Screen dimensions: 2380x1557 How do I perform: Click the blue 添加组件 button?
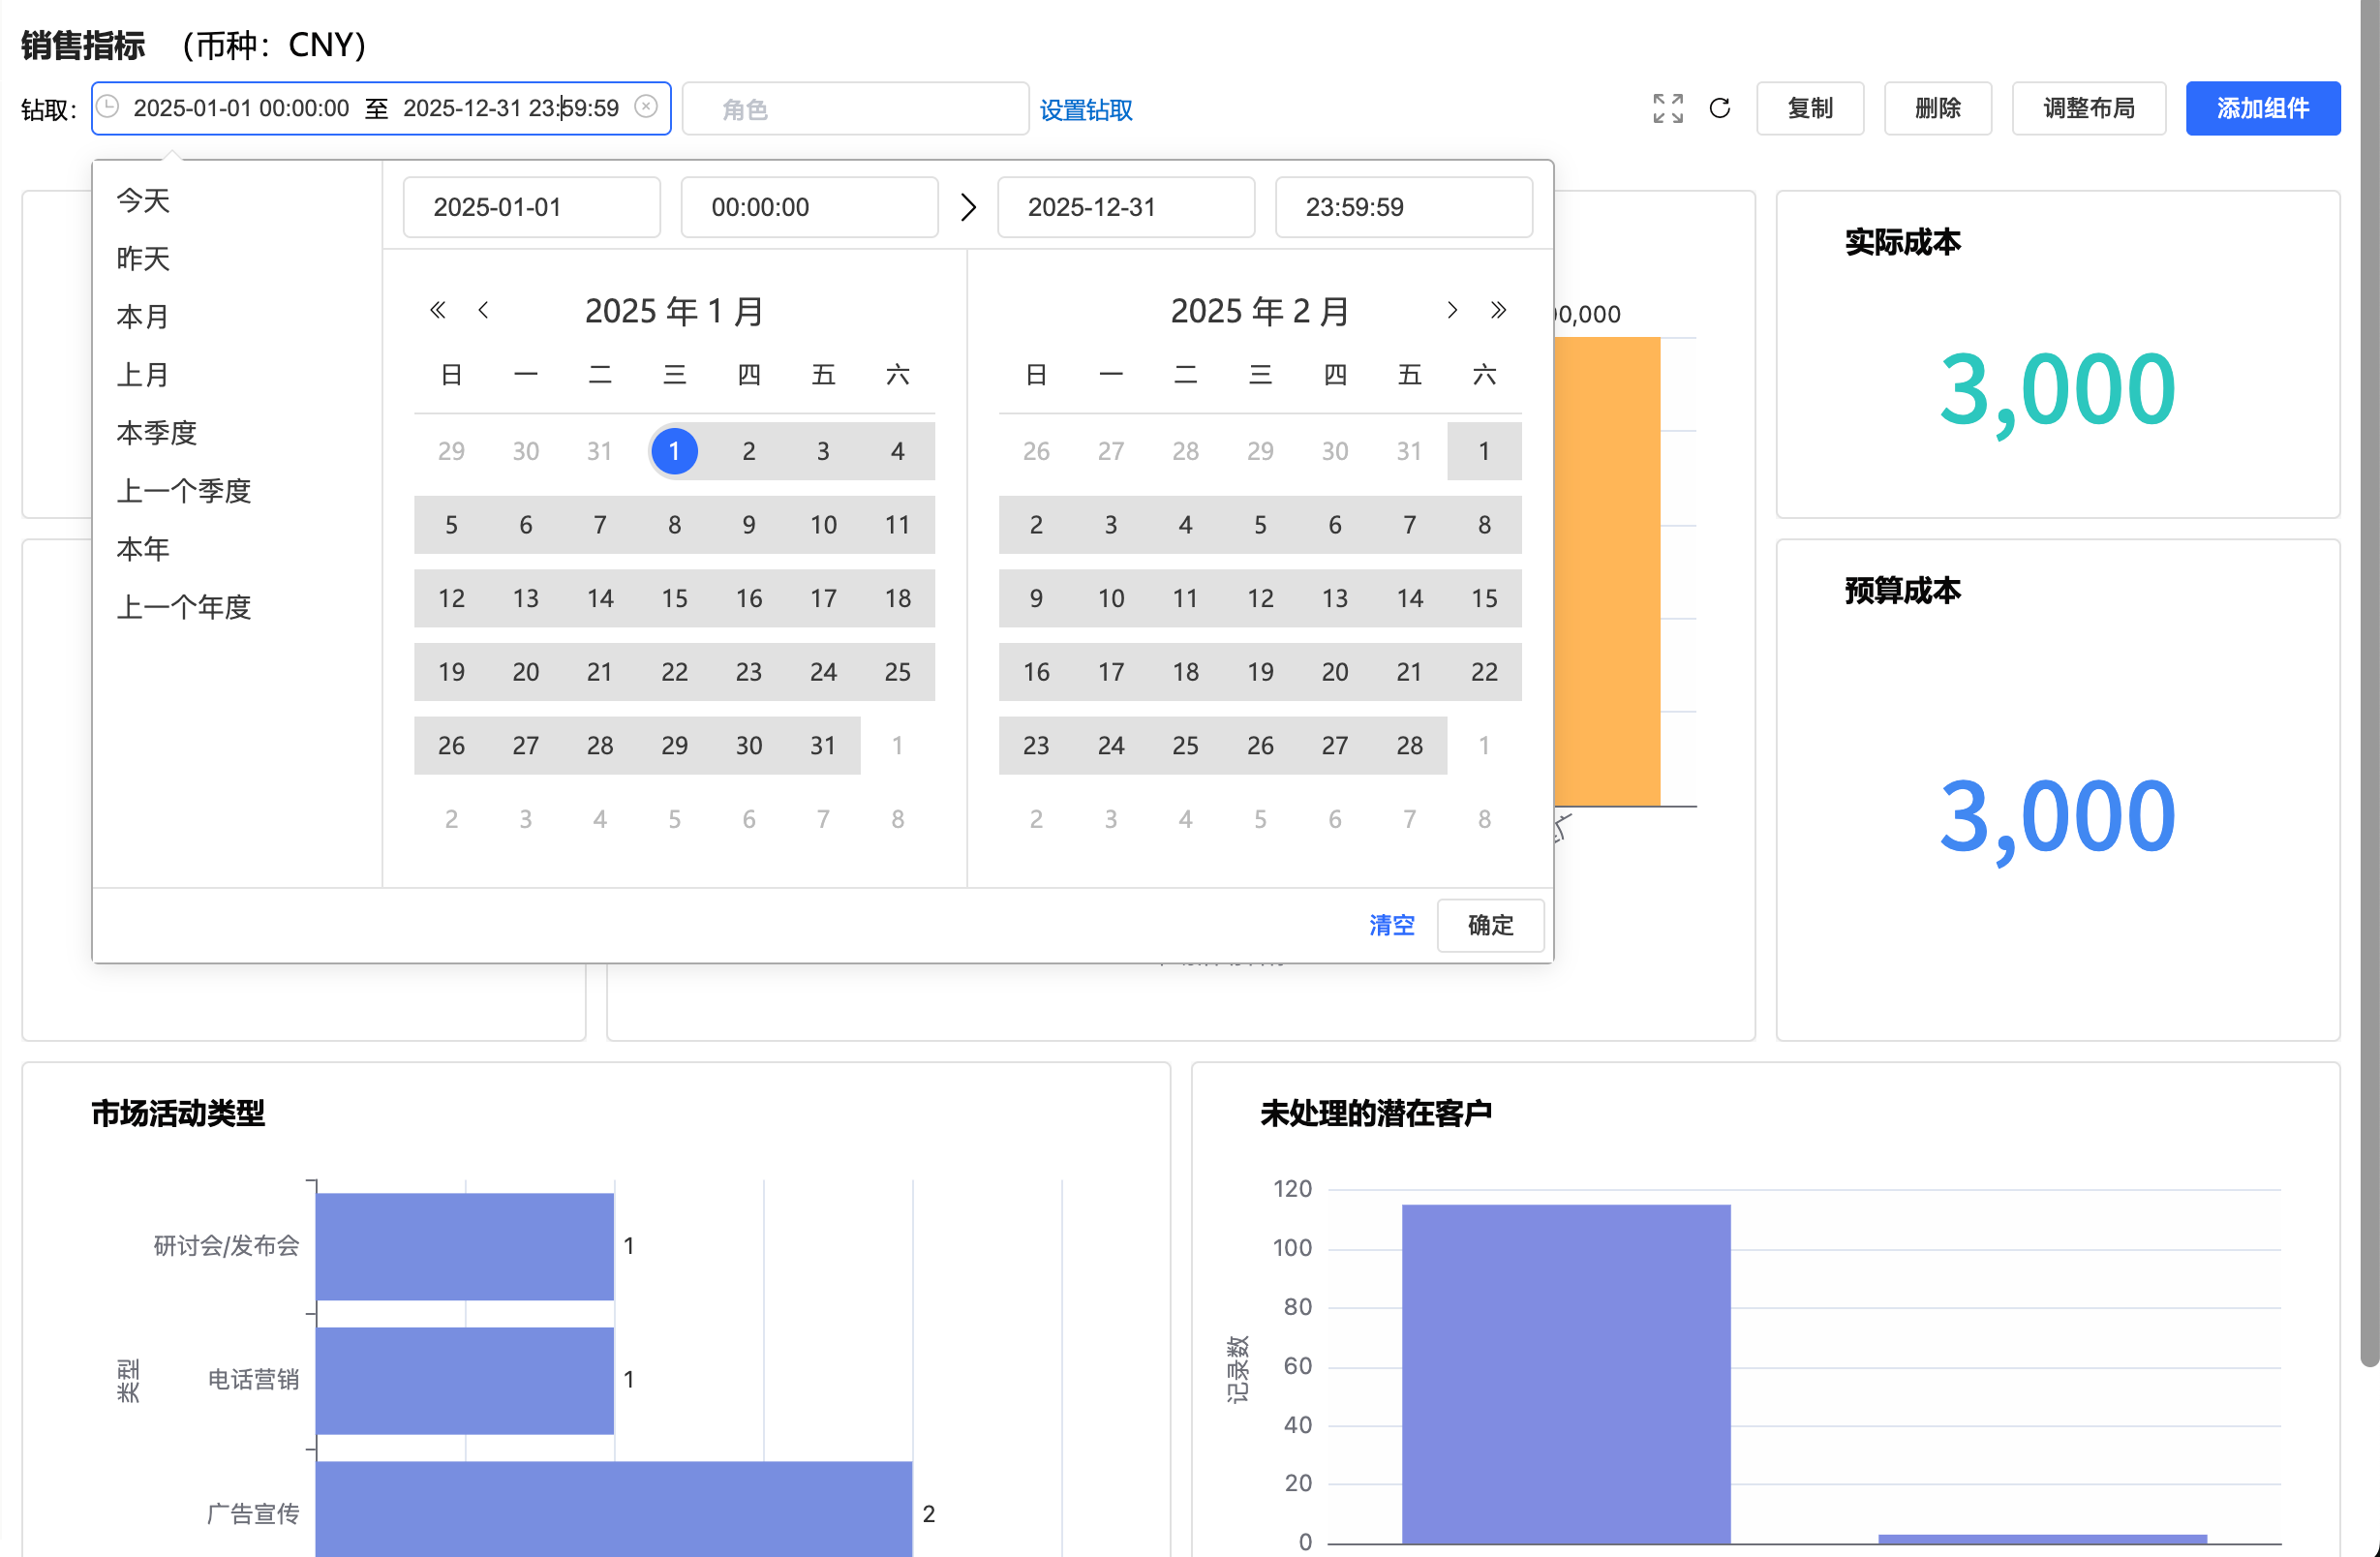click(x=2261, y=108)
